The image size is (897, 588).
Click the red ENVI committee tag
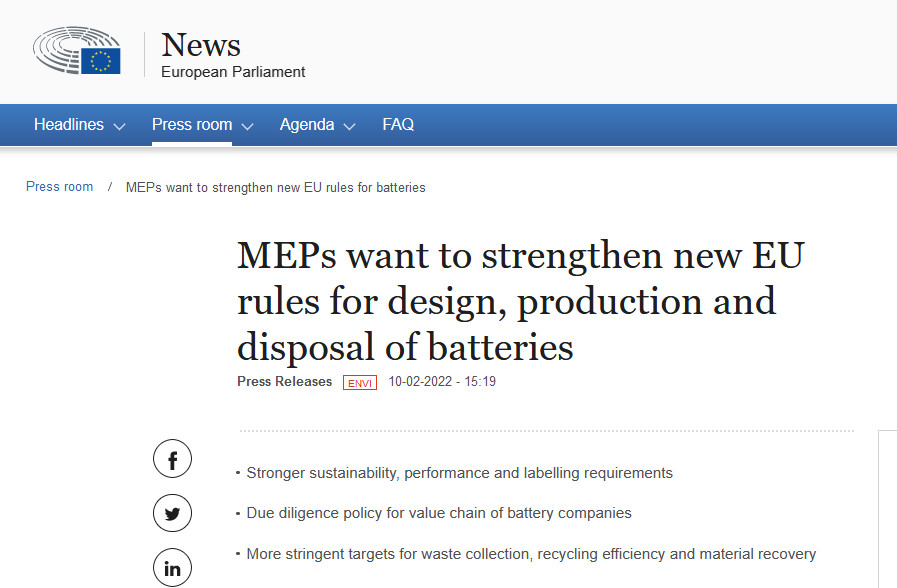pyautogui.click(x=360, y=382)
